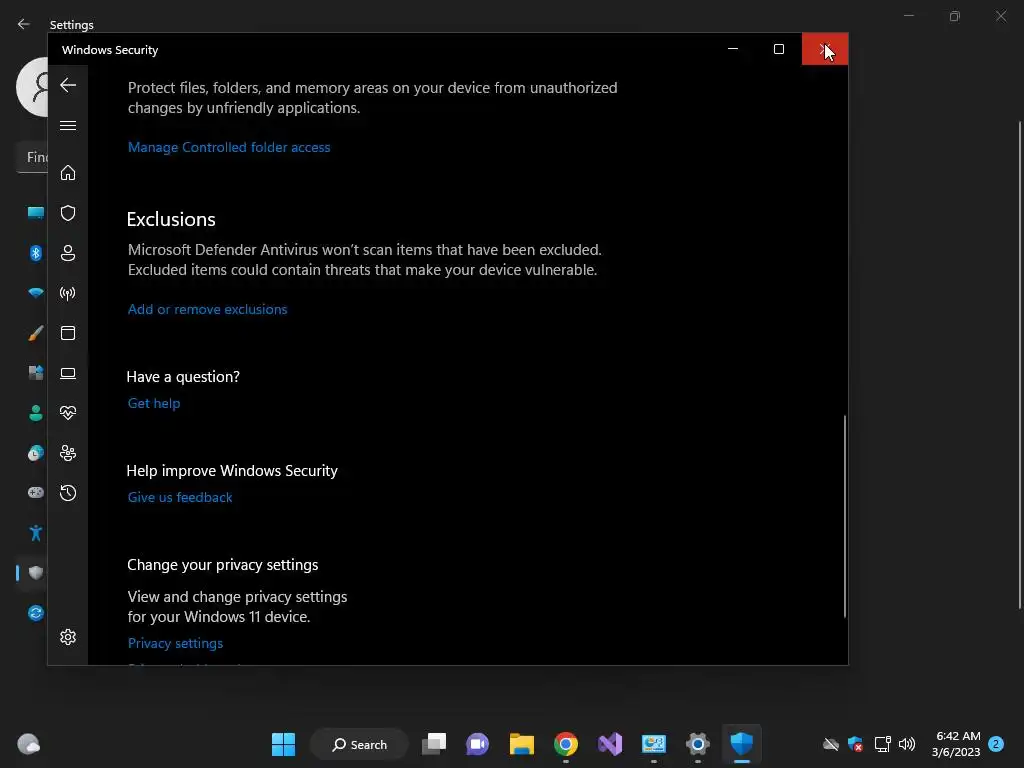Open the hamburger navigation menu
This screenshot has width=1024, height=768.
coord(68,125)
